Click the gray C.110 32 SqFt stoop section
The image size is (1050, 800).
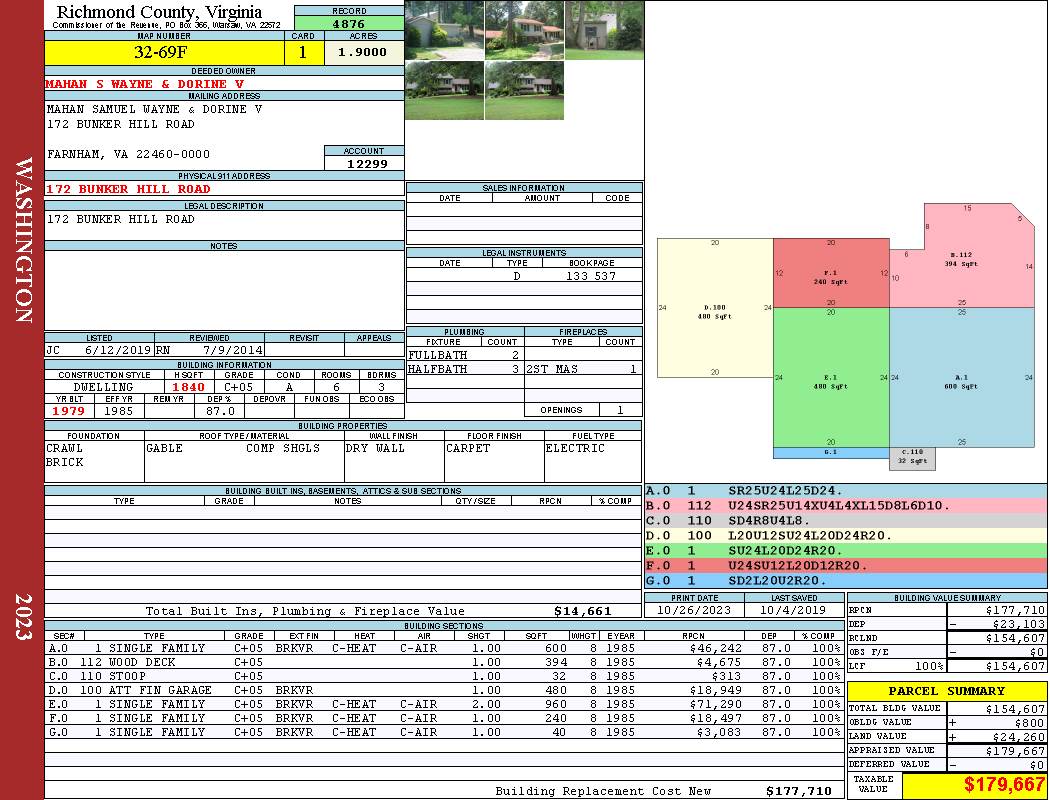point(912,459)
